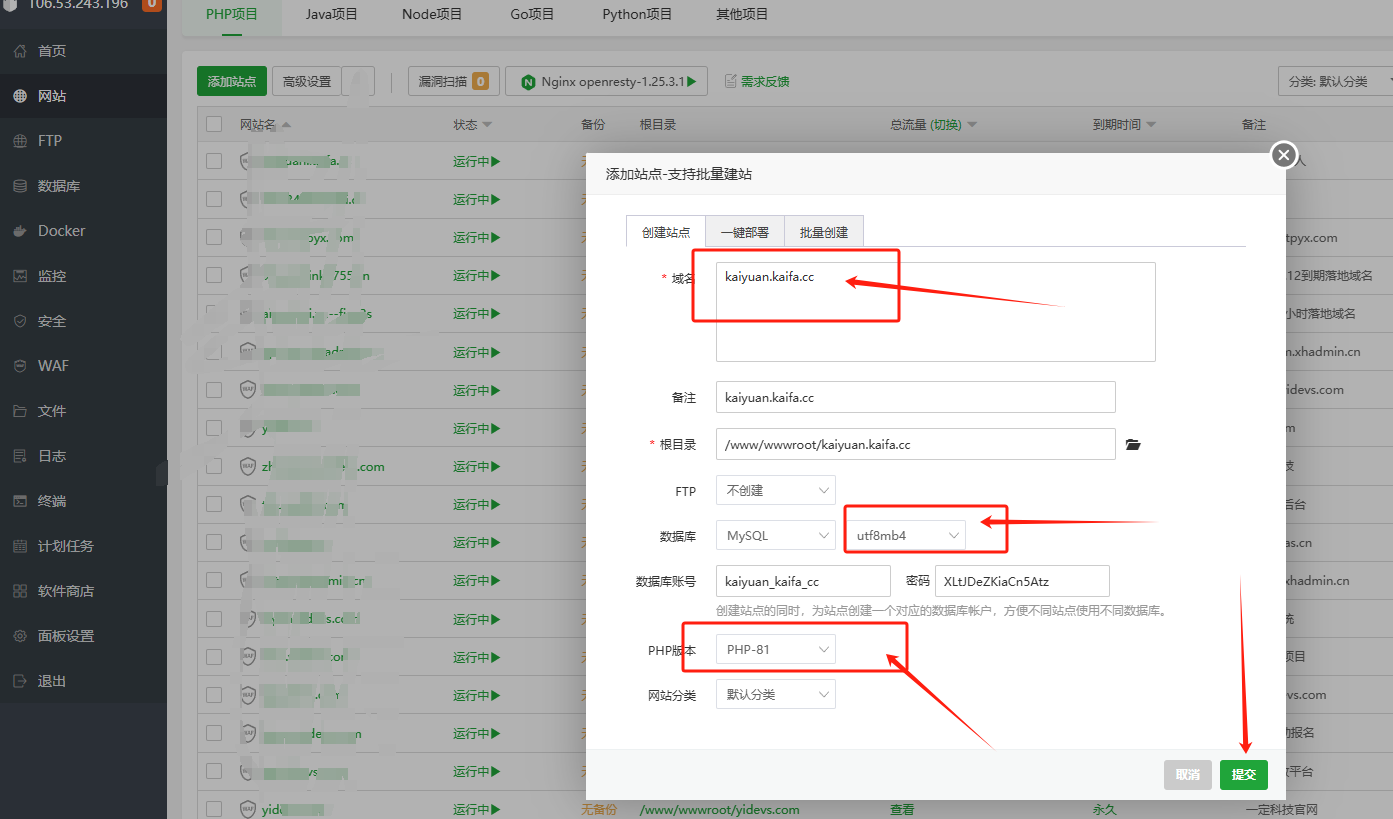Click the 取消 cancel button

pos(1188,774)
